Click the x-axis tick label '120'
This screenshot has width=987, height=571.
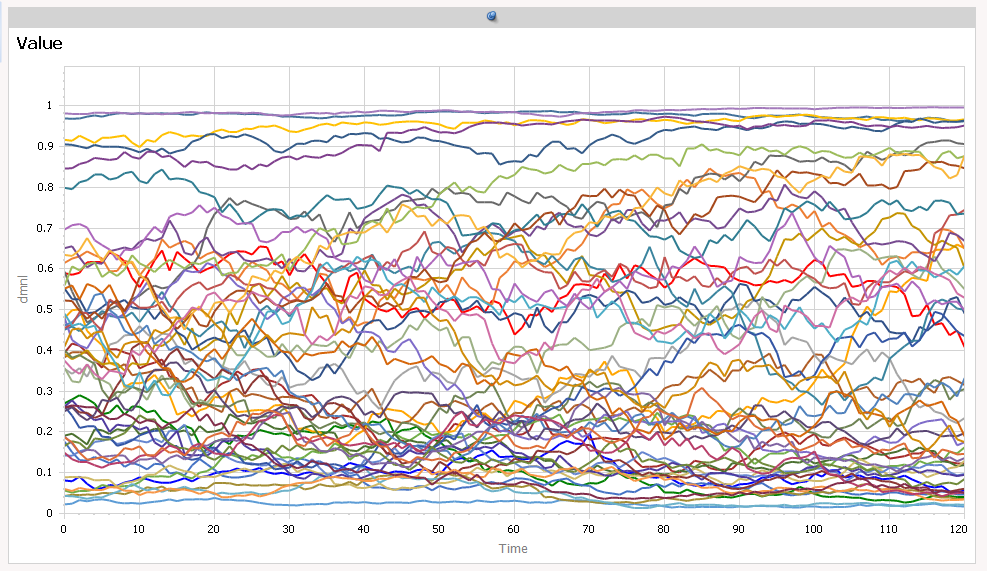point(959,529)
